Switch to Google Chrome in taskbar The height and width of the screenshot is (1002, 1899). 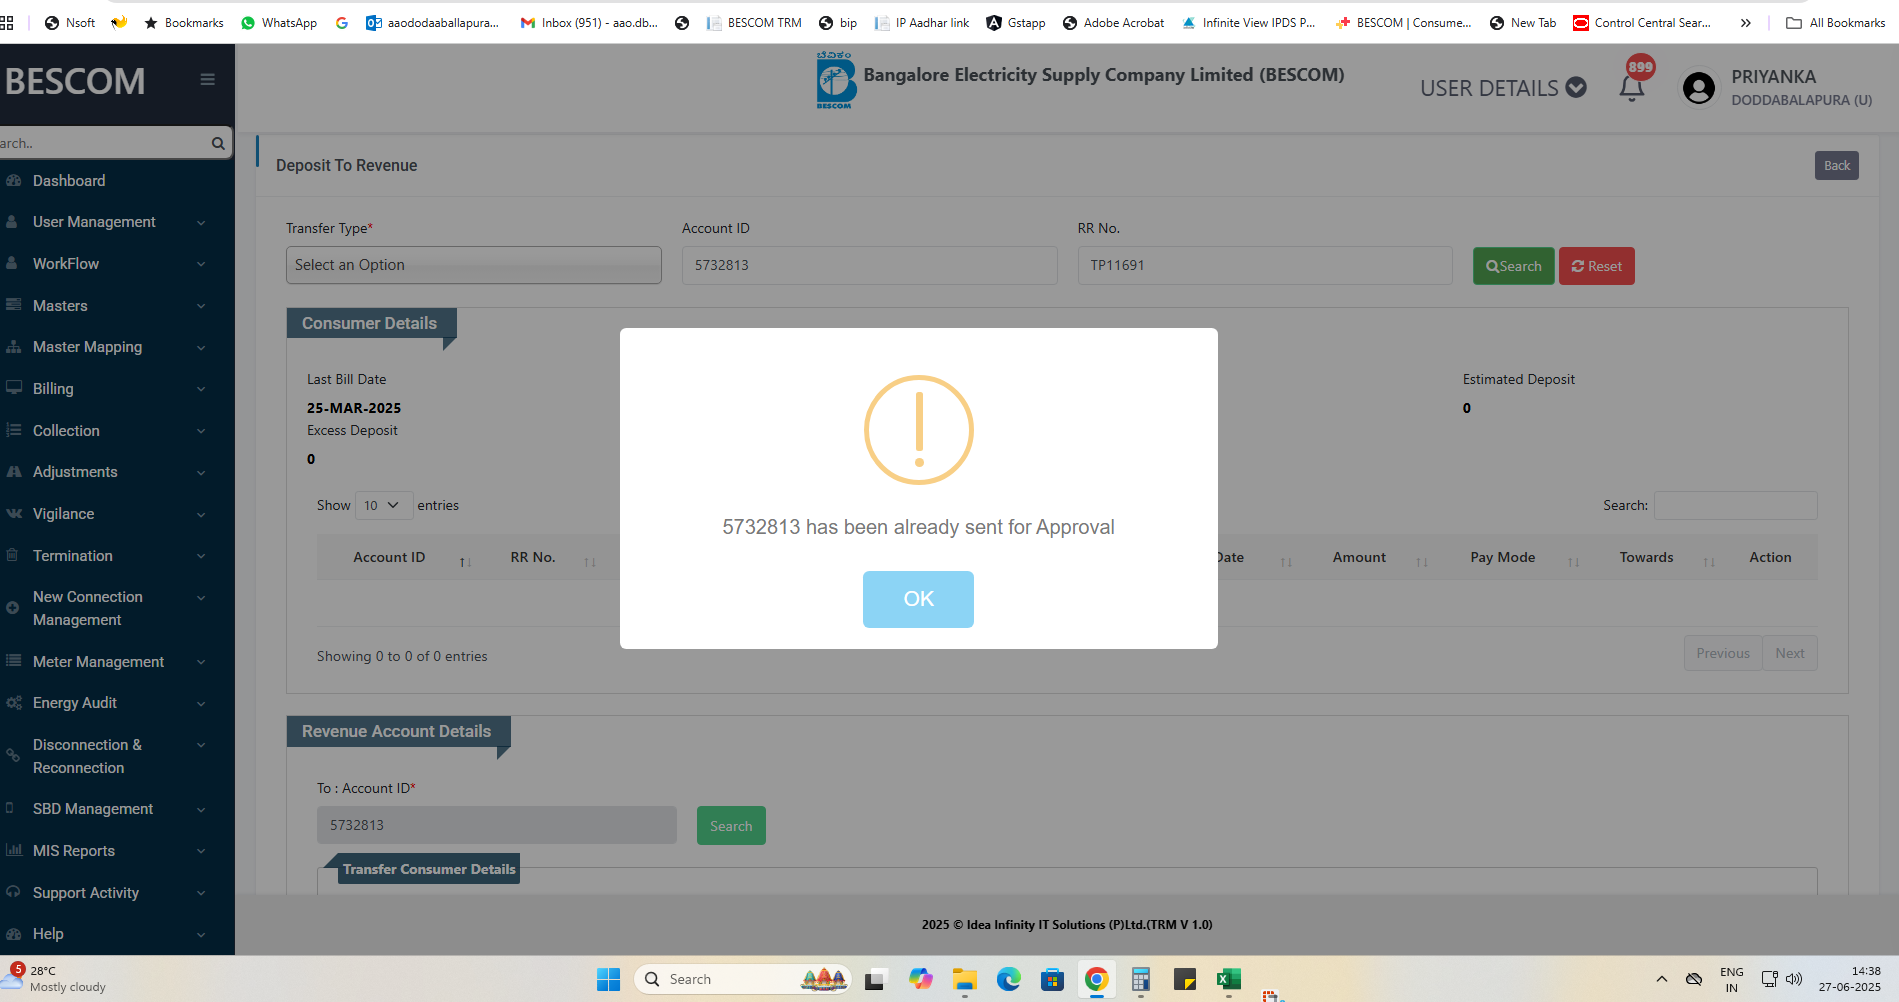(1096, 979)
